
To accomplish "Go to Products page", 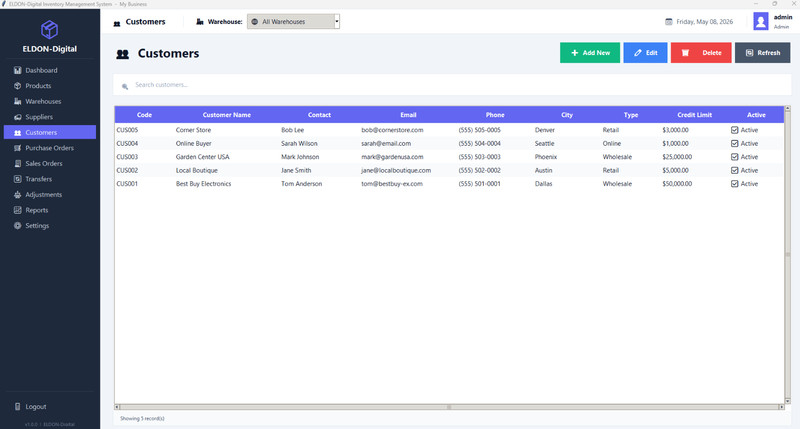I will tap(49, 86).
